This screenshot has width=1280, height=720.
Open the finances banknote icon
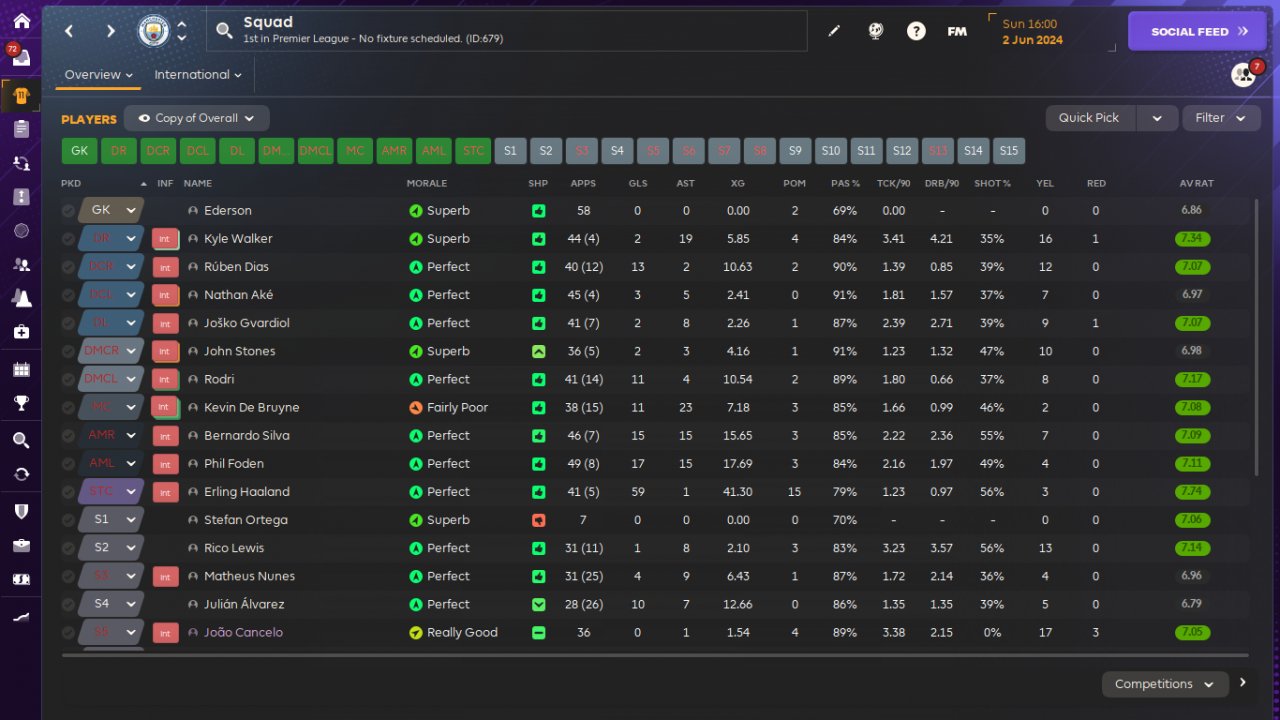pyautogui.click(x=21, y=580)
